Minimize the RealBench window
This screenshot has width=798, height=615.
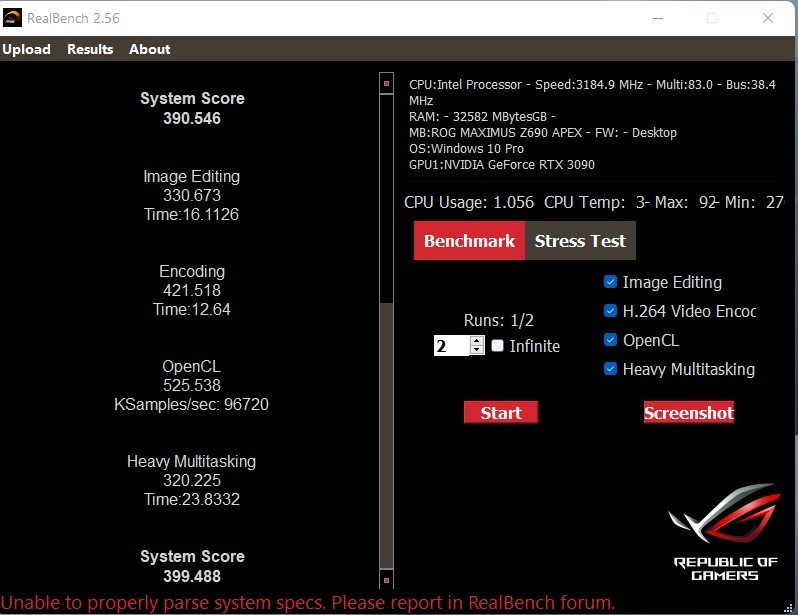pyautogui.click(x=658, y=18)
